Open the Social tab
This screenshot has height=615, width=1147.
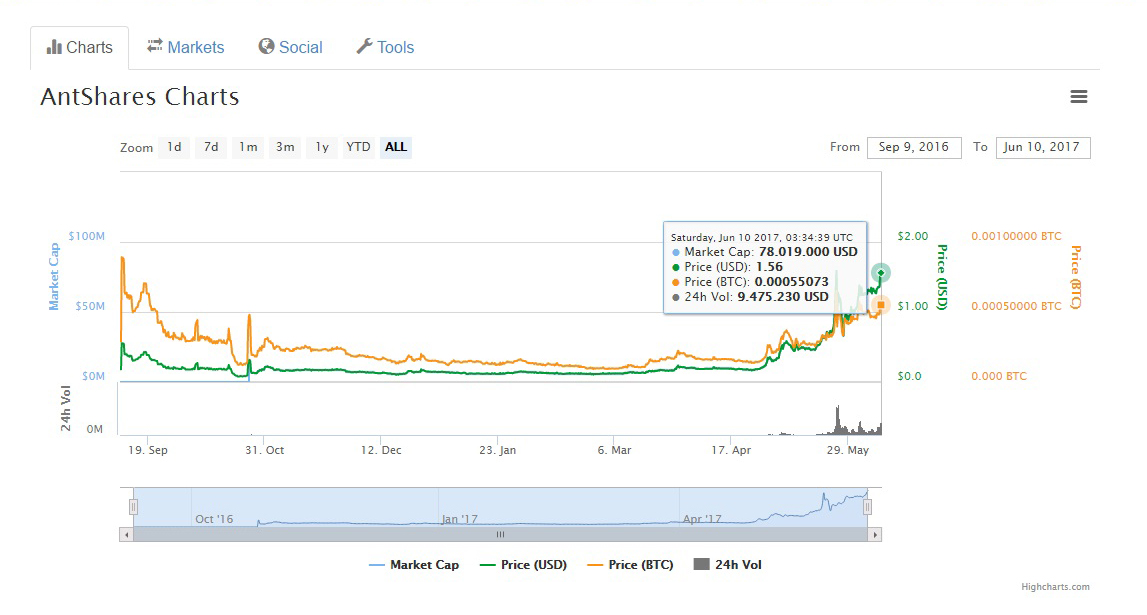pyautogui.click(x=290, y=48)
